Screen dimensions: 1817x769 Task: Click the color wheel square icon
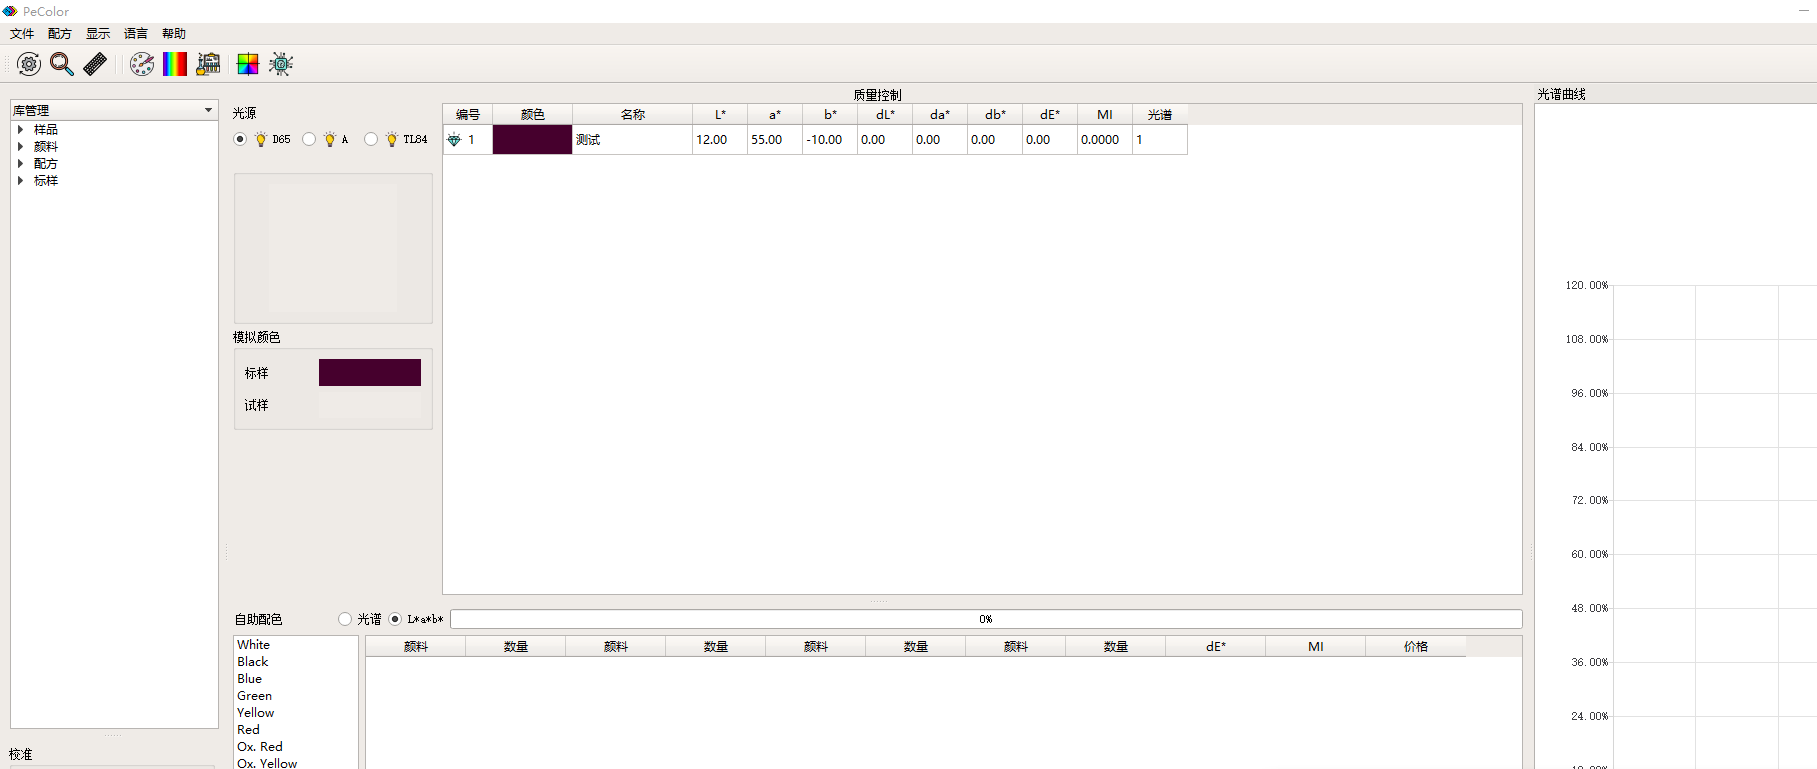[x=247, y=64]
